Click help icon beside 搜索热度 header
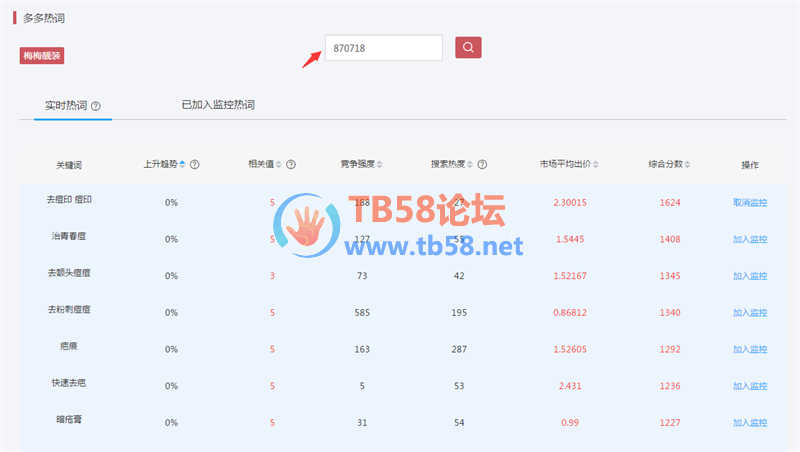Image resolution: width=800 pixels, height=452 pixels. [482, 164]
